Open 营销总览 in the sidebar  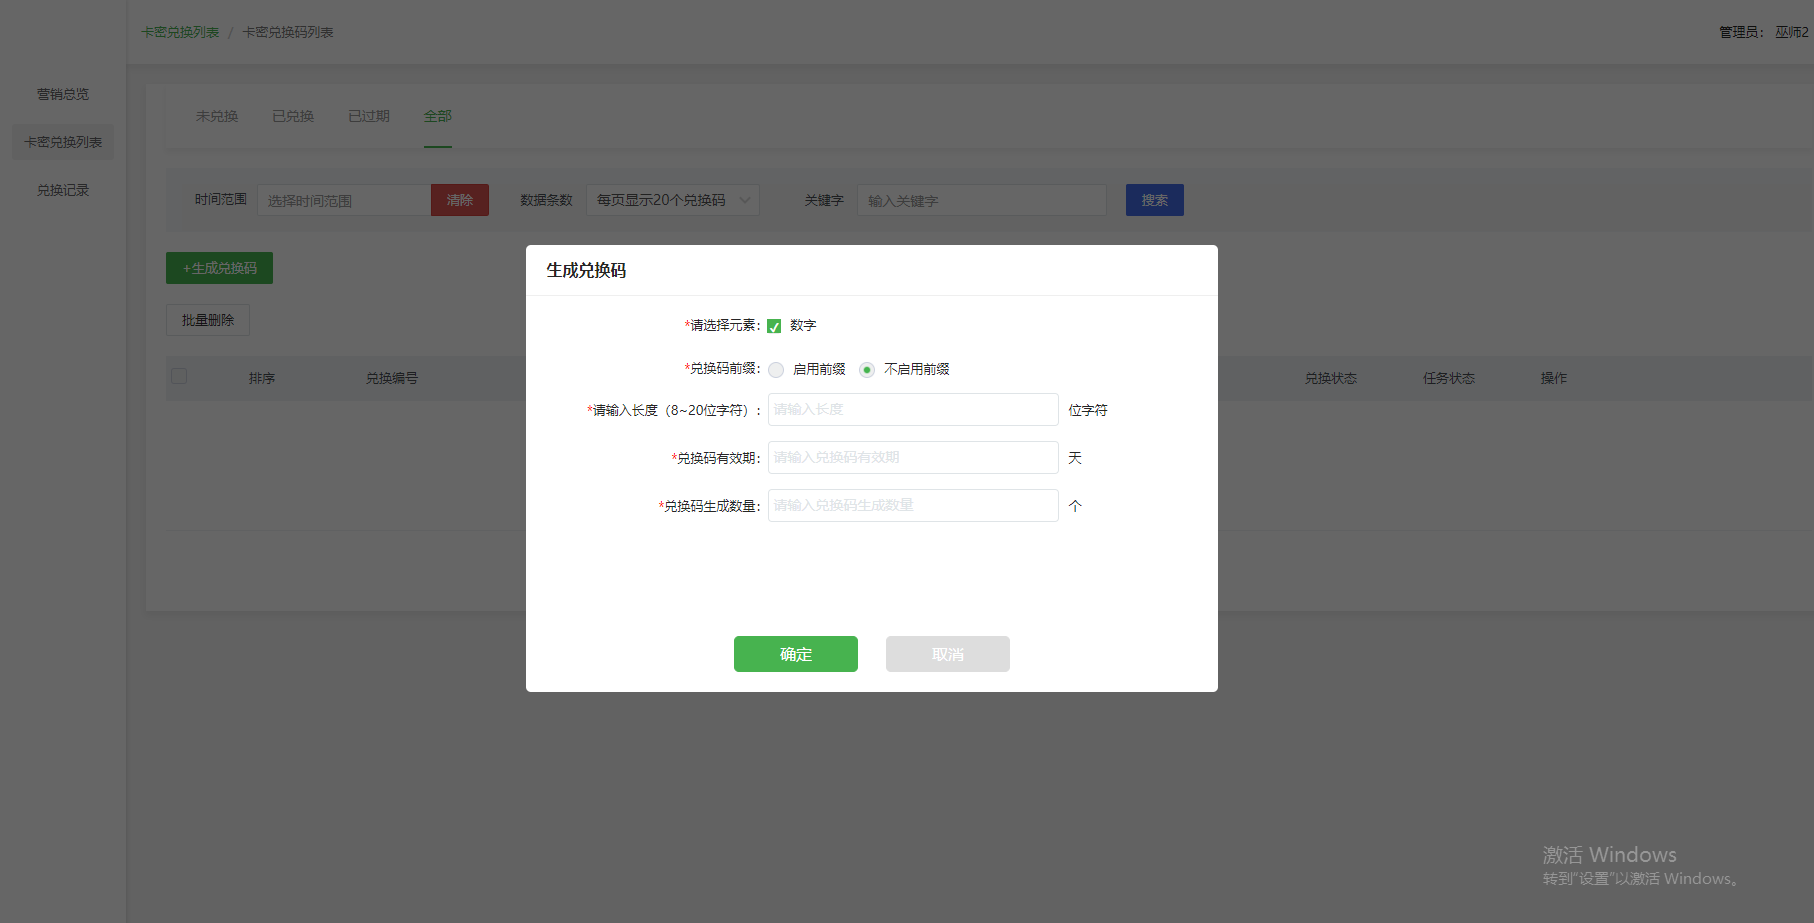pyautogui.click(x=63, y=94)
